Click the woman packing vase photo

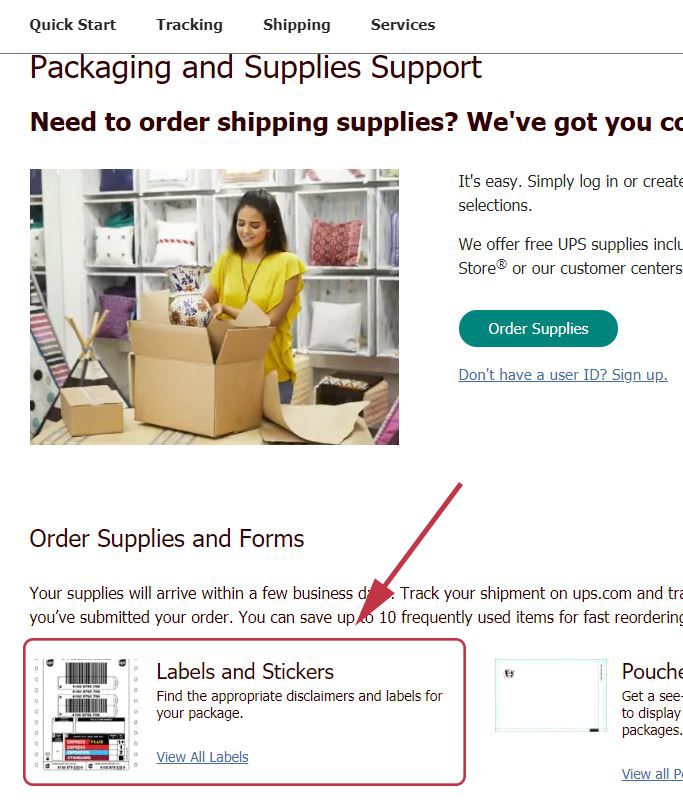(x=214, y=307)
